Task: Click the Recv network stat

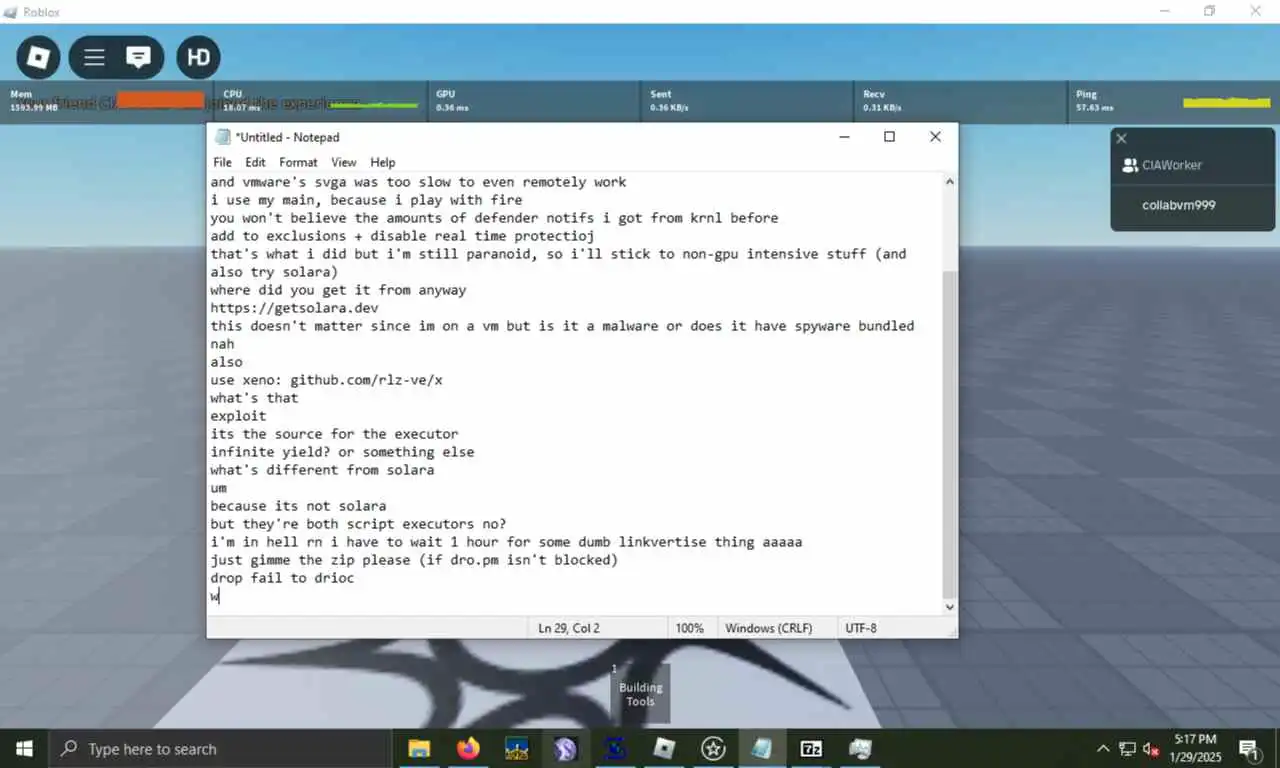Action: point(961,101)
